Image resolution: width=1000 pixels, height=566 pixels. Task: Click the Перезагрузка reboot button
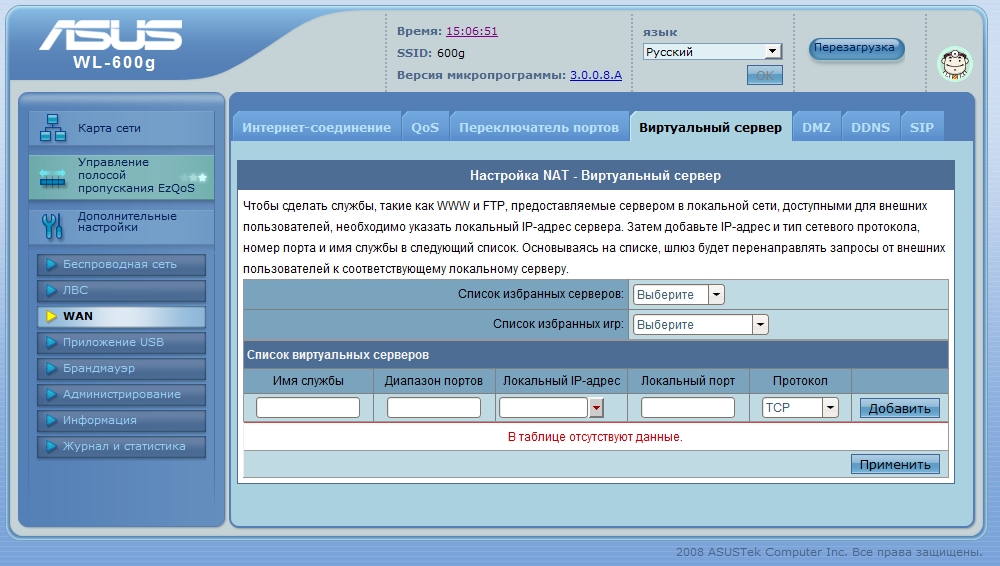point(855,48)
